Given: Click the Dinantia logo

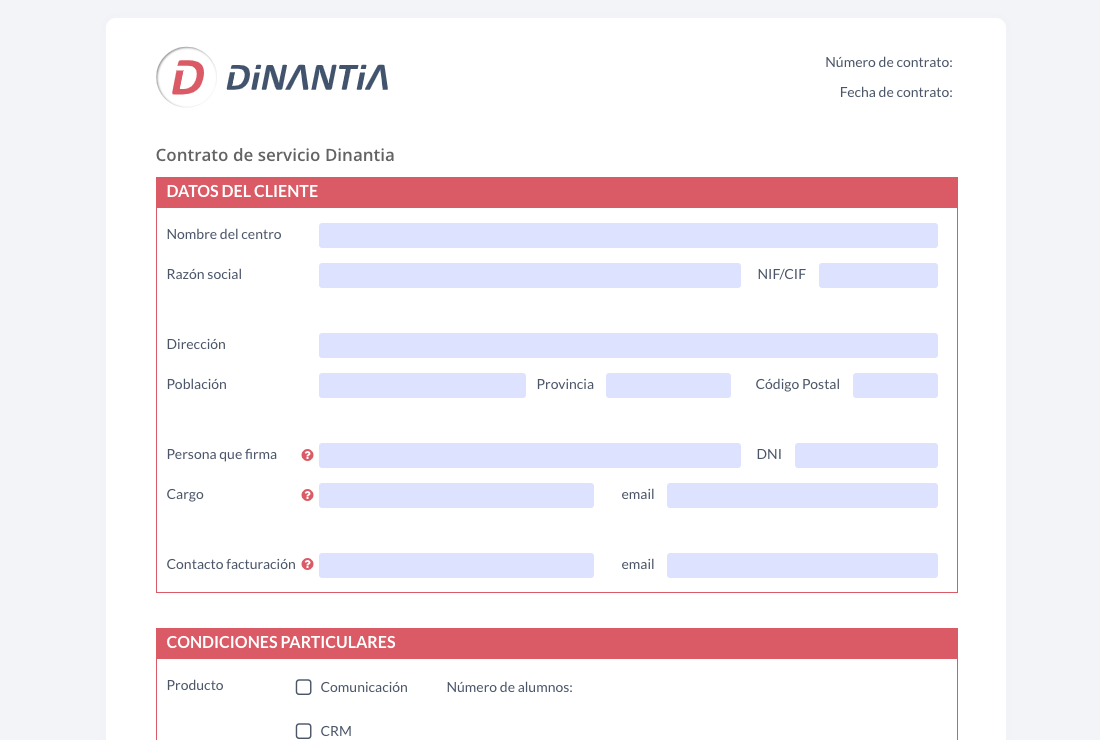Looking at the screenshot, I should click(272, 77).
